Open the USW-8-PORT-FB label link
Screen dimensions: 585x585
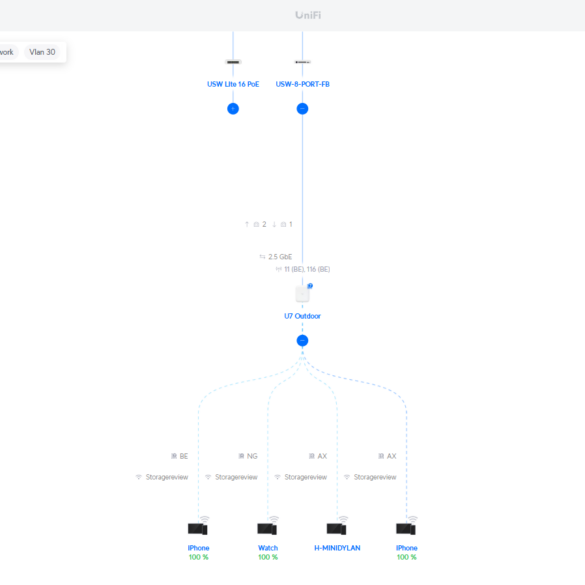pos(303,84)
